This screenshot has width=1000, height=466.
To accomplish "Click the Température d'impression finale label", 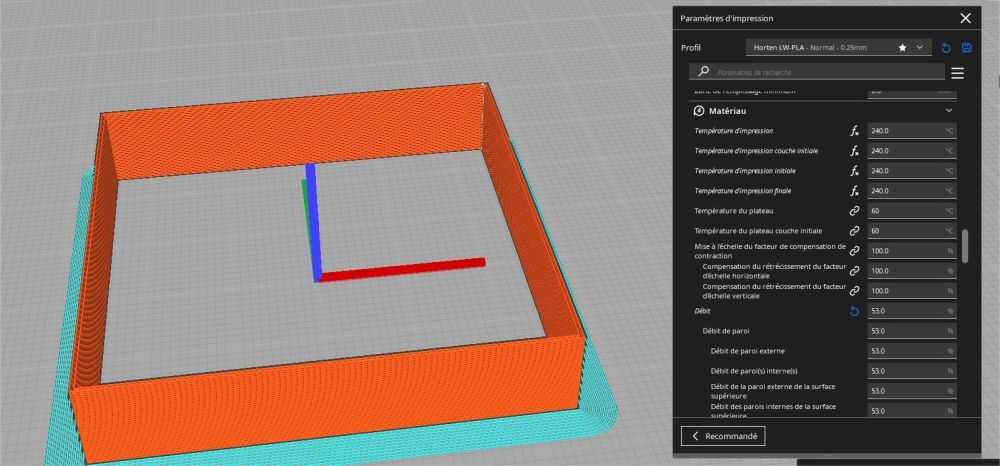I will coord(744,191).
